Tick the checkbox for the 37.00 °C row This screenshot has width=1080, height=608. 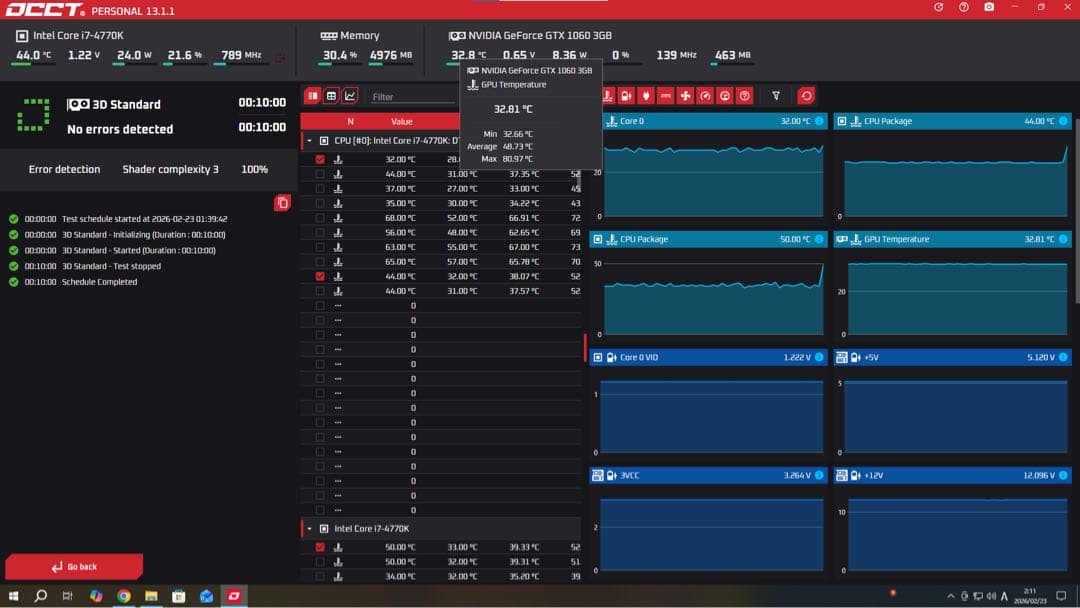320,188
